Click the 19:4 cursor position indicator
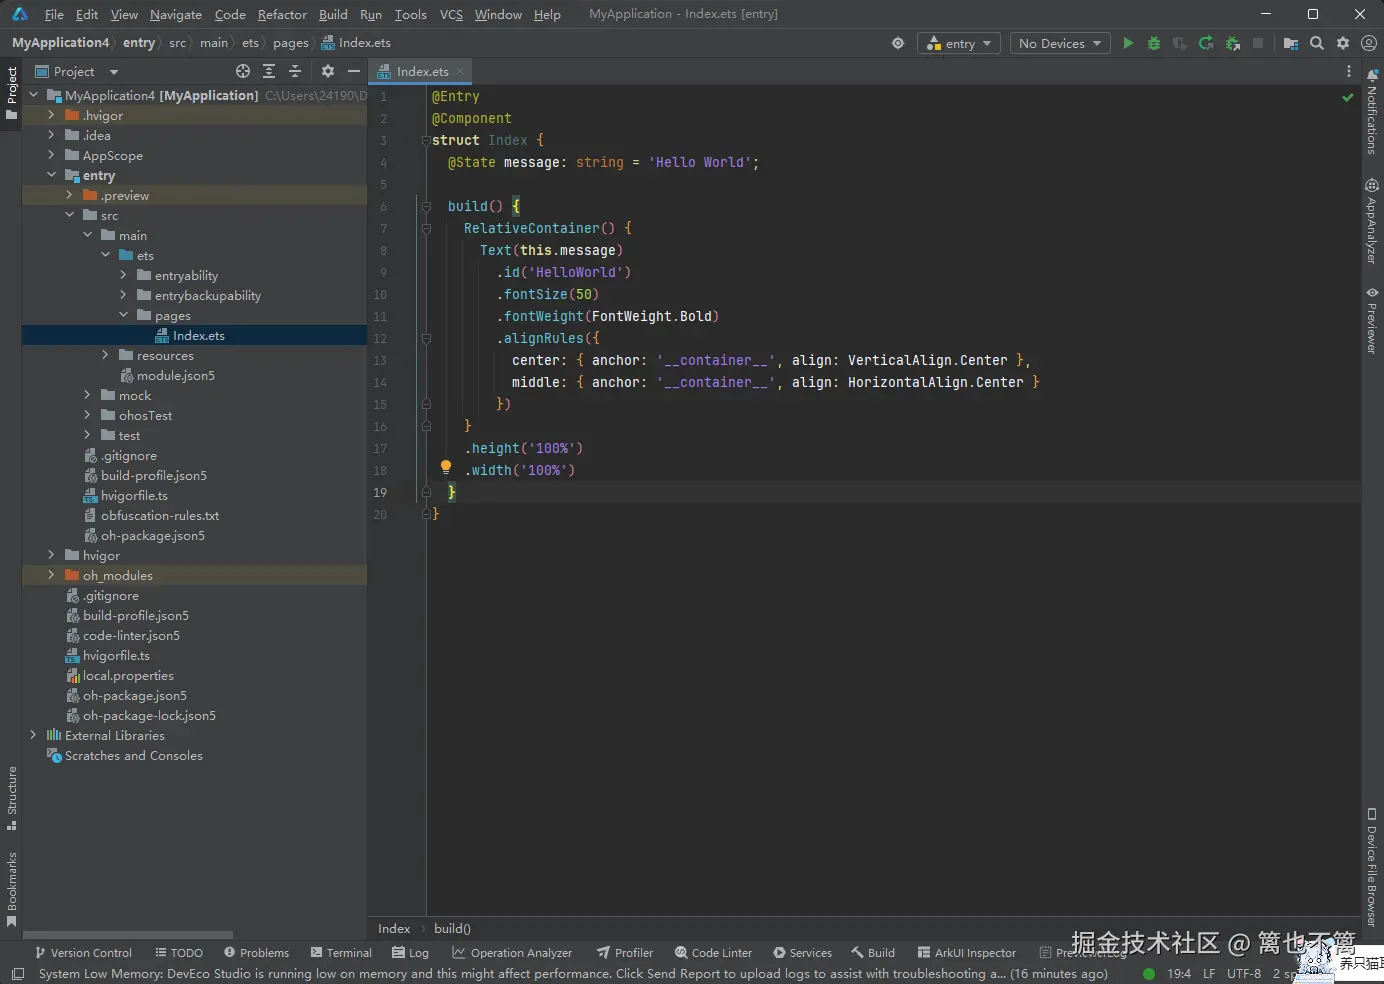This screenshot has height=984, width=1384. click(x=1179, y=973)
